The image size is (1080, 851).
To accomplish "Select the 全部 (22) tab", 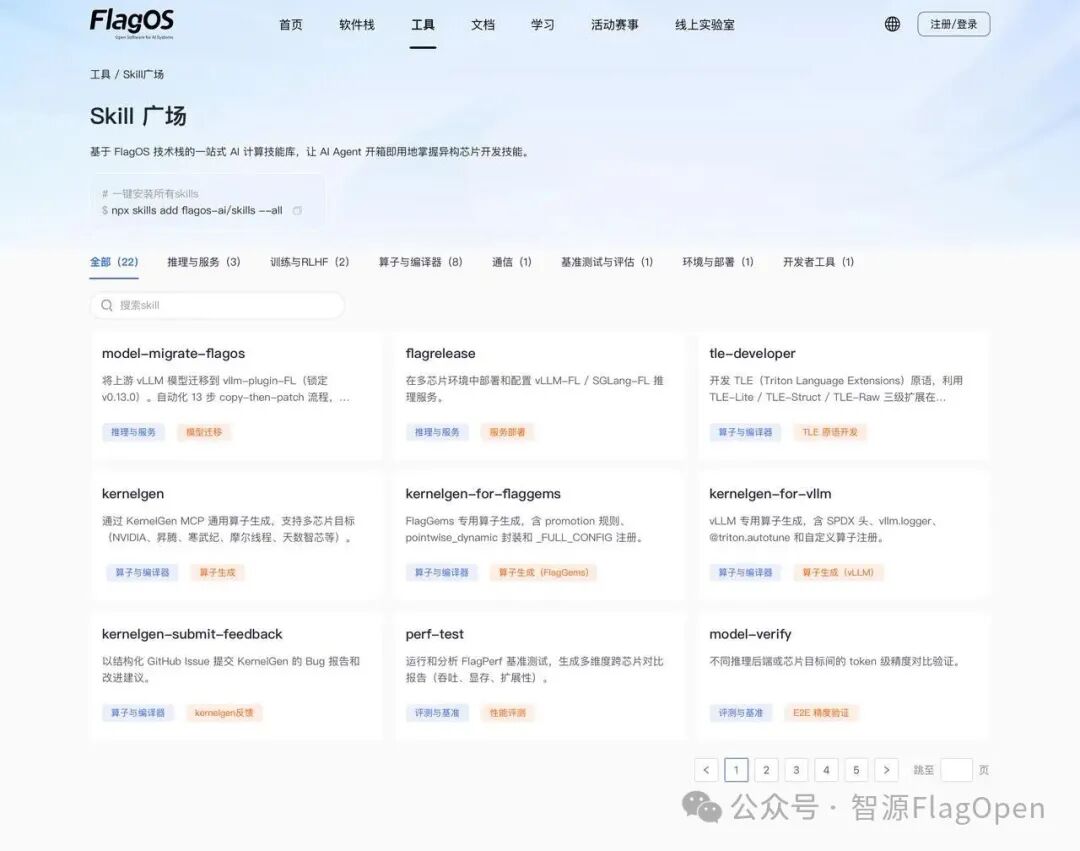I will [114, 262].
